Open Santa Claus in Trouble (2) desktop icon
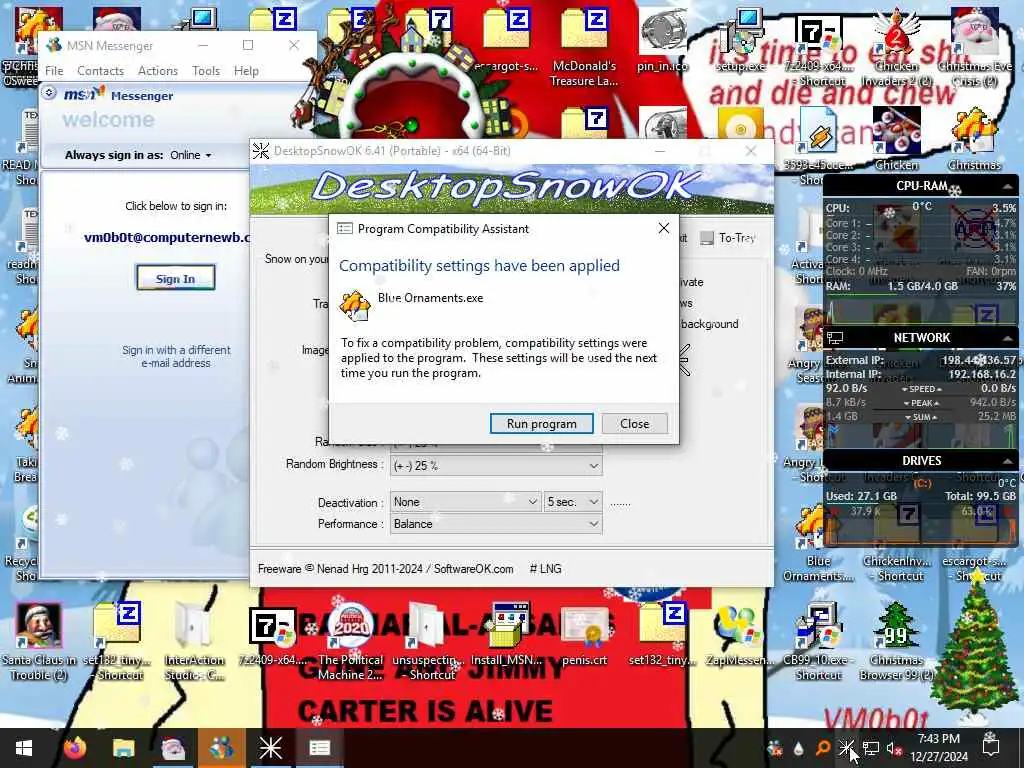The image size is (1024, 768). [38, 642]
